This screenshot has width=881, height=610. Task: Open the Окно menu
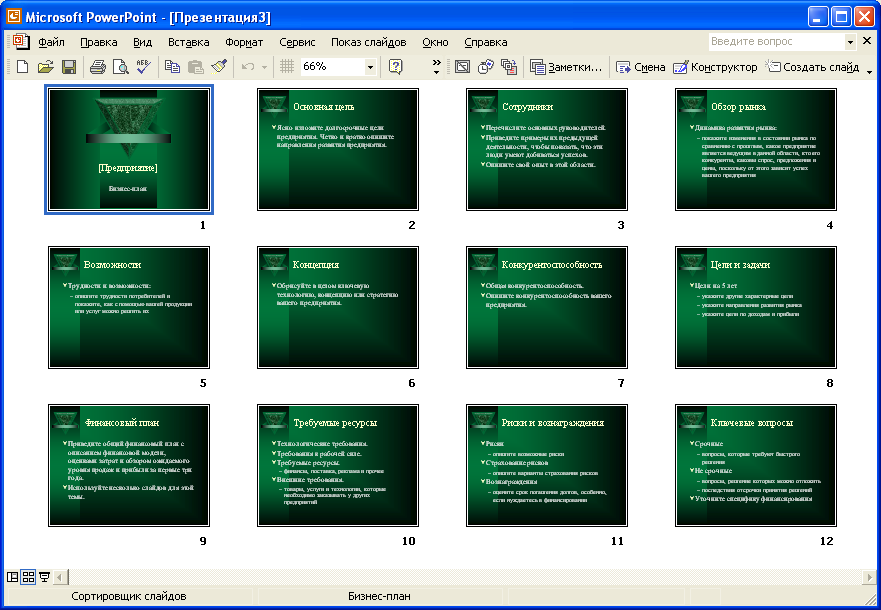click(435, 42)
